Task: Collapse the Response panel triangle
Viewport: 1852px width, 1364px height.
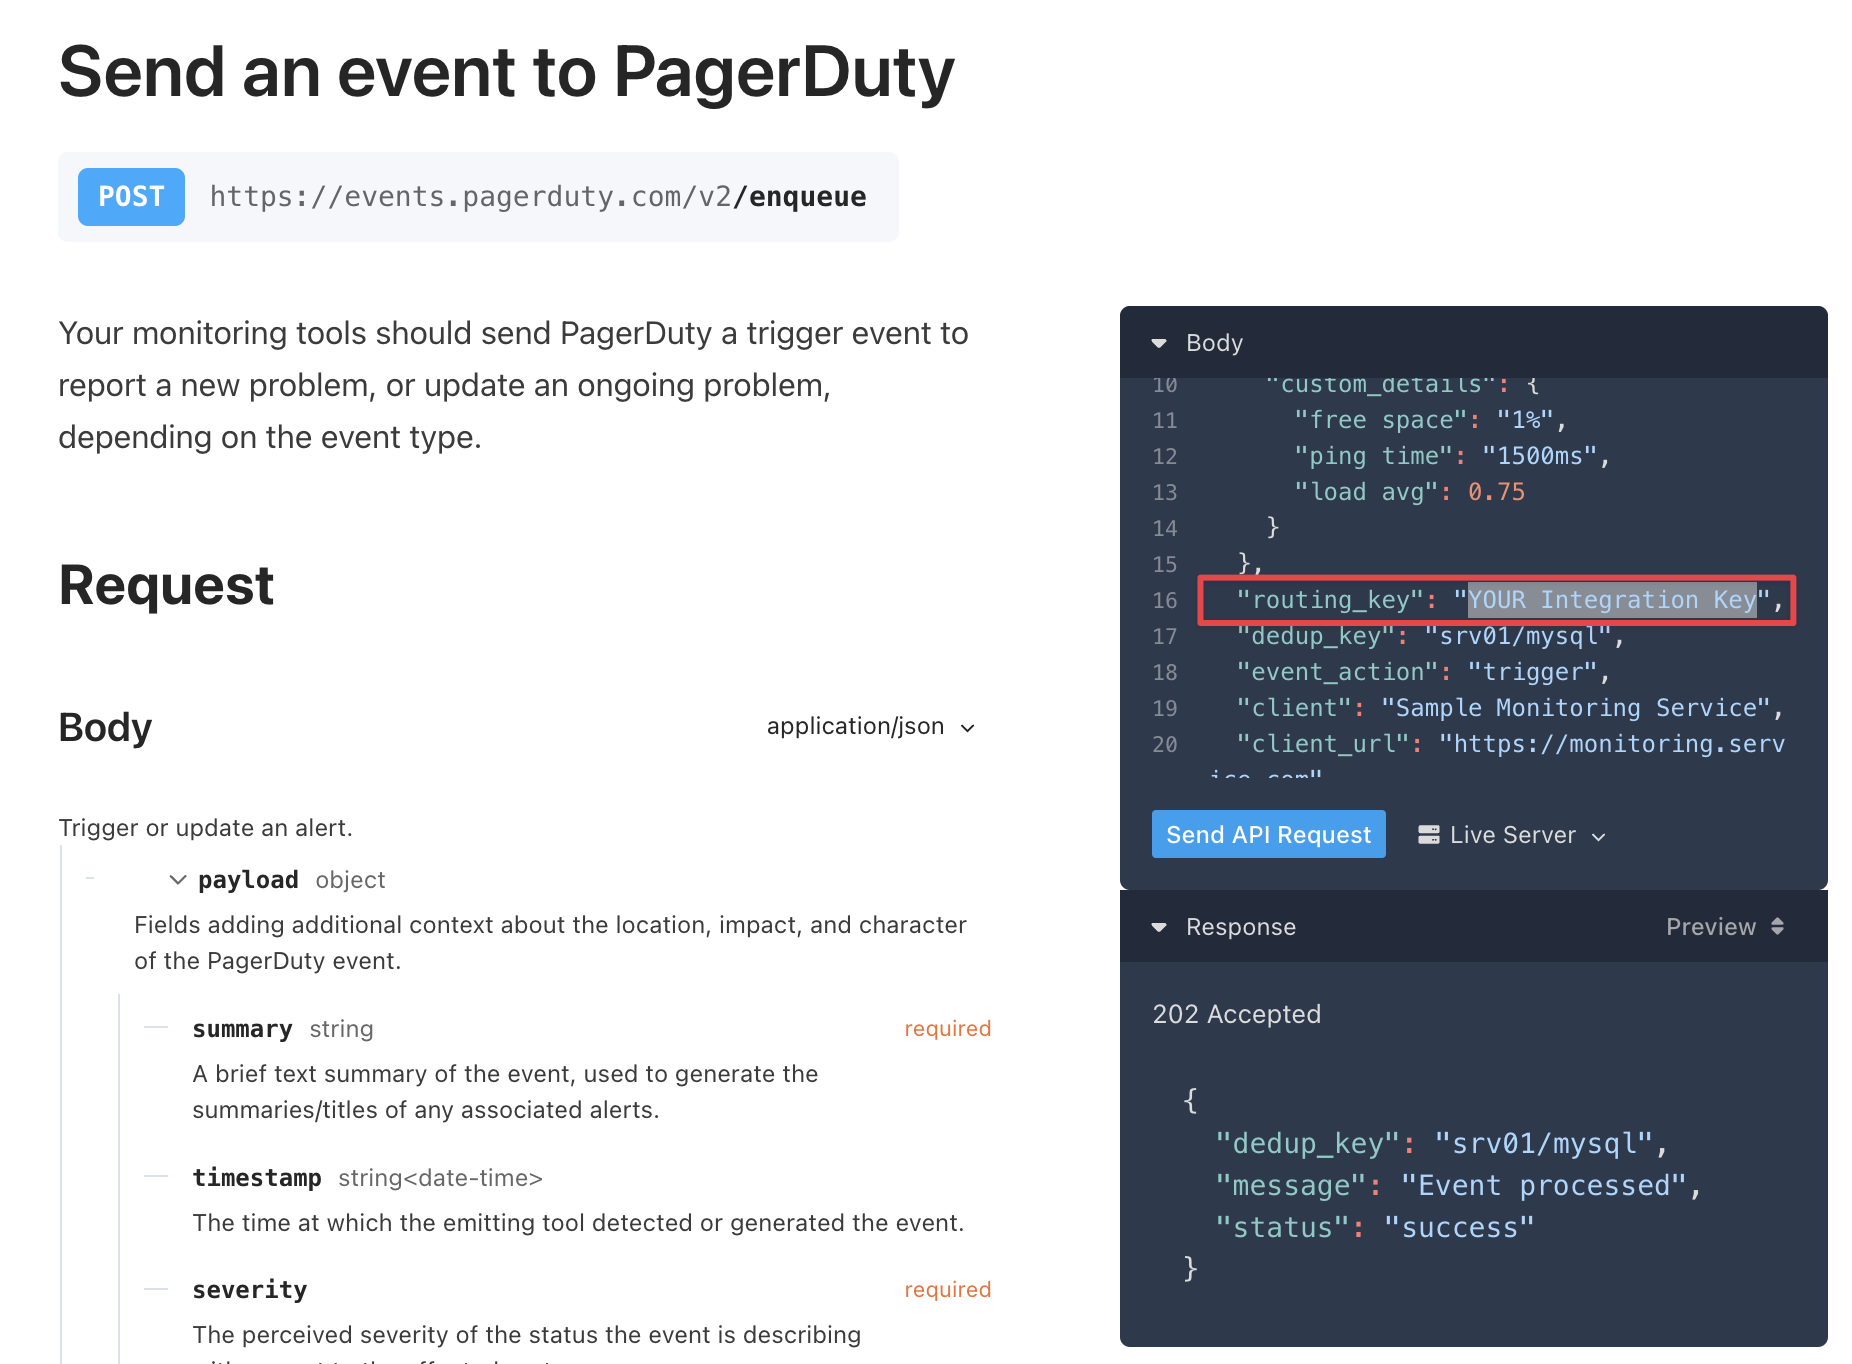Action: coord(1159,927)
